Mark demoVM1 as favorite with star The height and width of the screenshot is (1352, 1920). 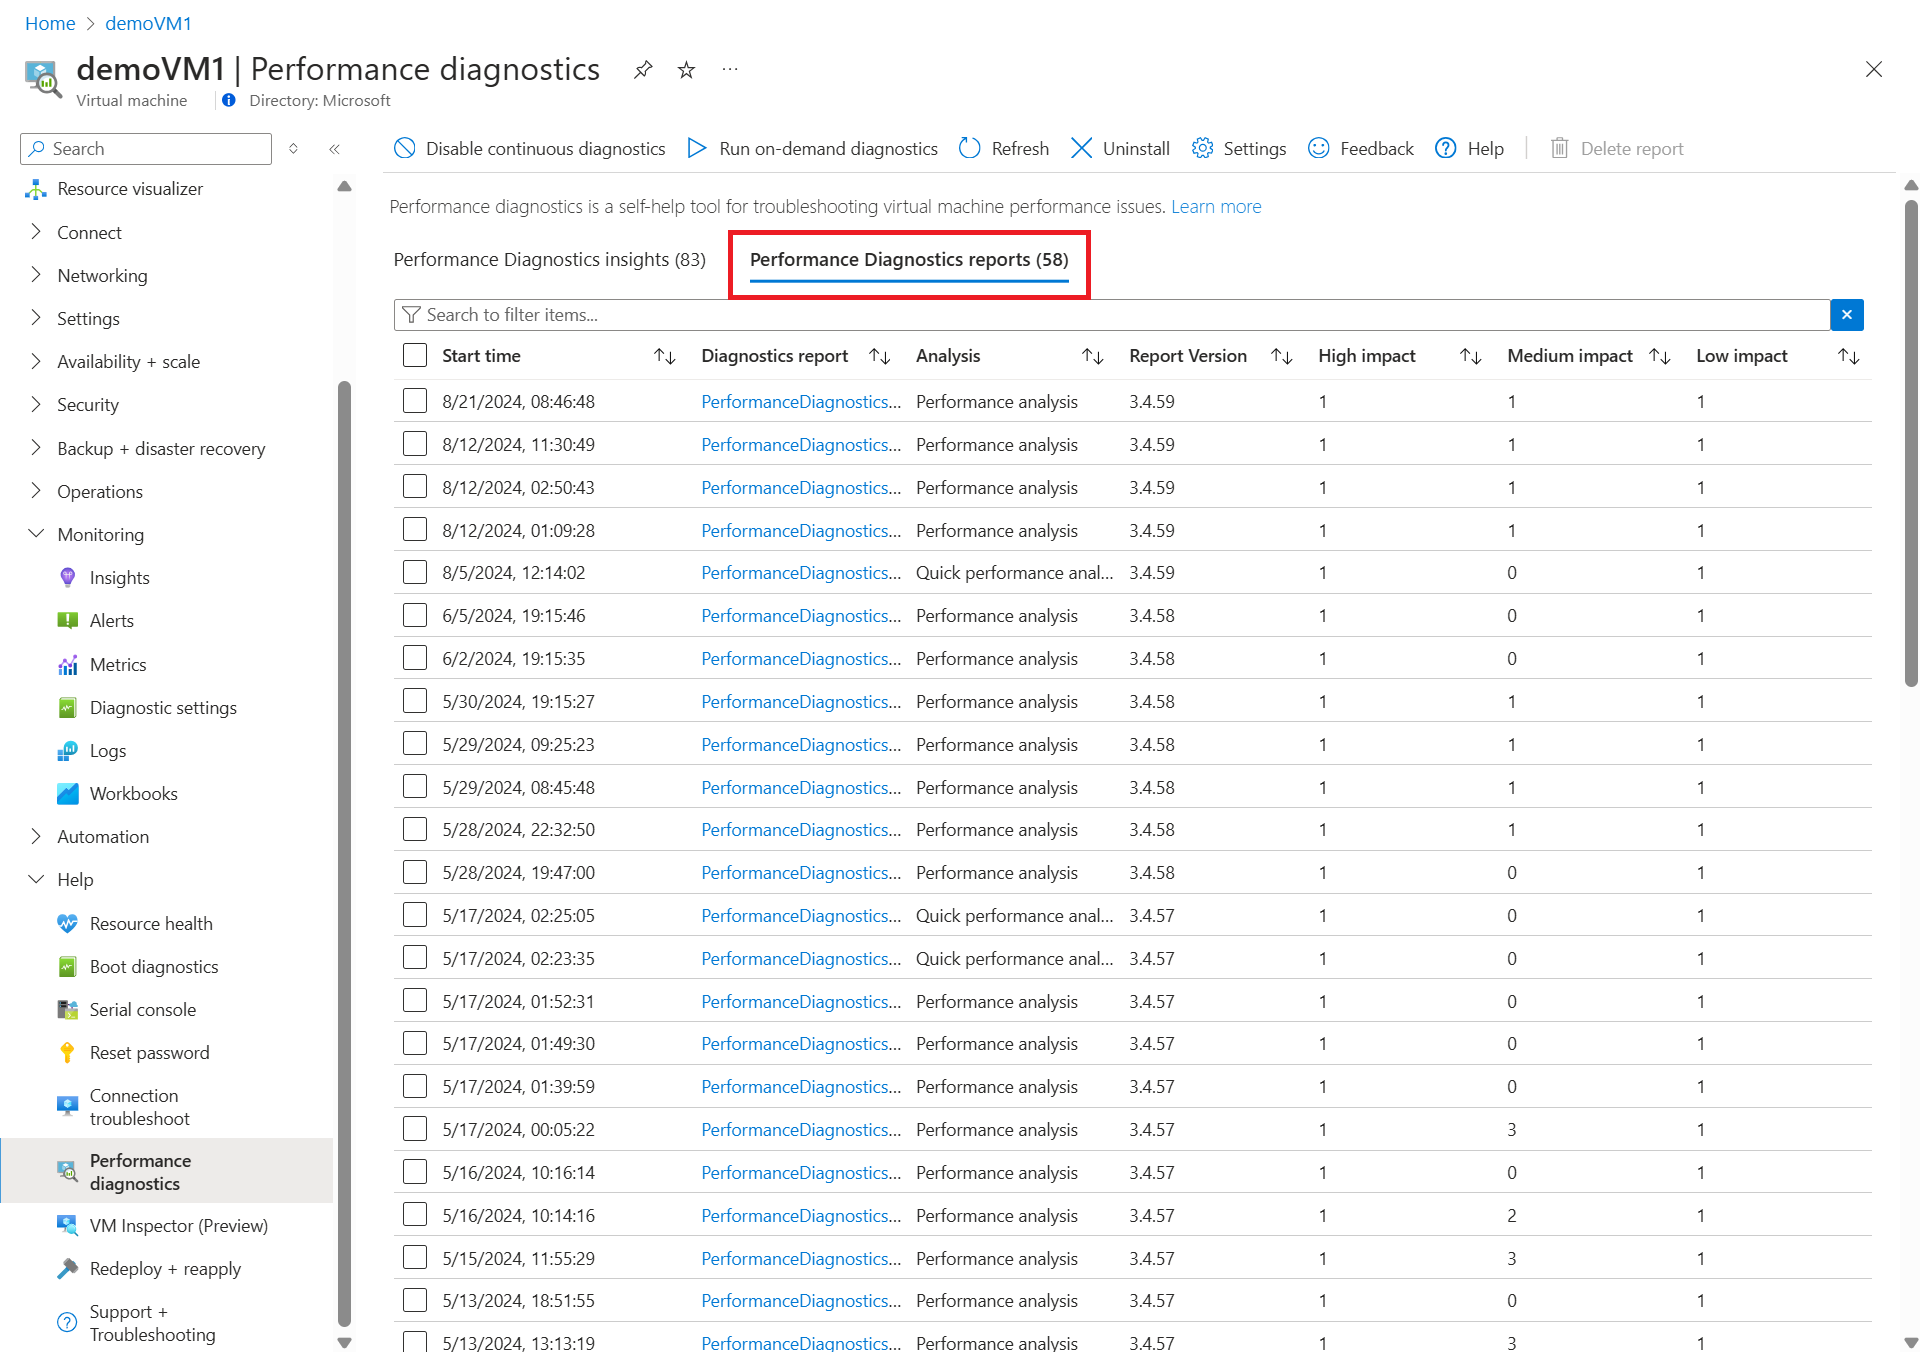point(686,69)
